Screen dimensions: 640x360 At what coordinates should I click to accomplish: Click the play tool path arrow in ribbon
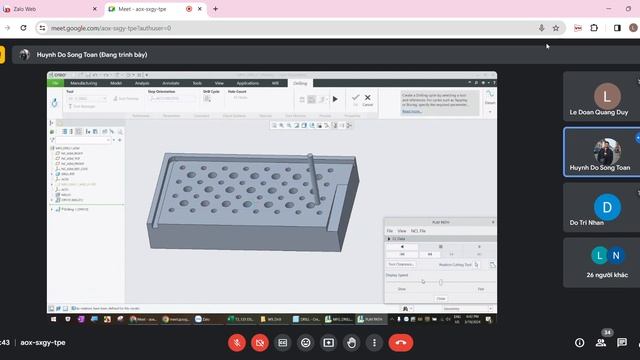click(335, 99)
